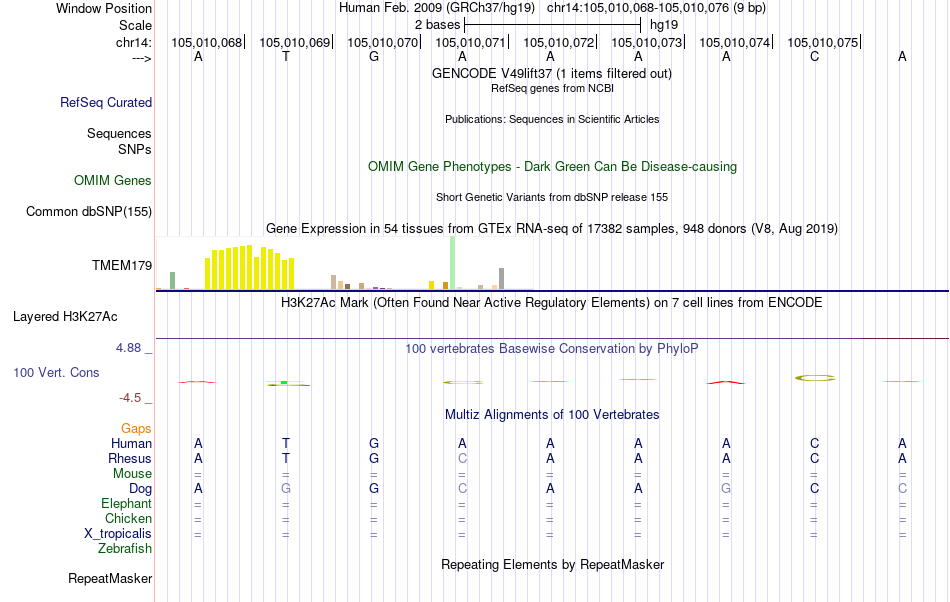The height and width of the screenshot is (602, 950).
Task: Click Publications: Sequences in Scientific Articles title
Action: click(552, 119)
